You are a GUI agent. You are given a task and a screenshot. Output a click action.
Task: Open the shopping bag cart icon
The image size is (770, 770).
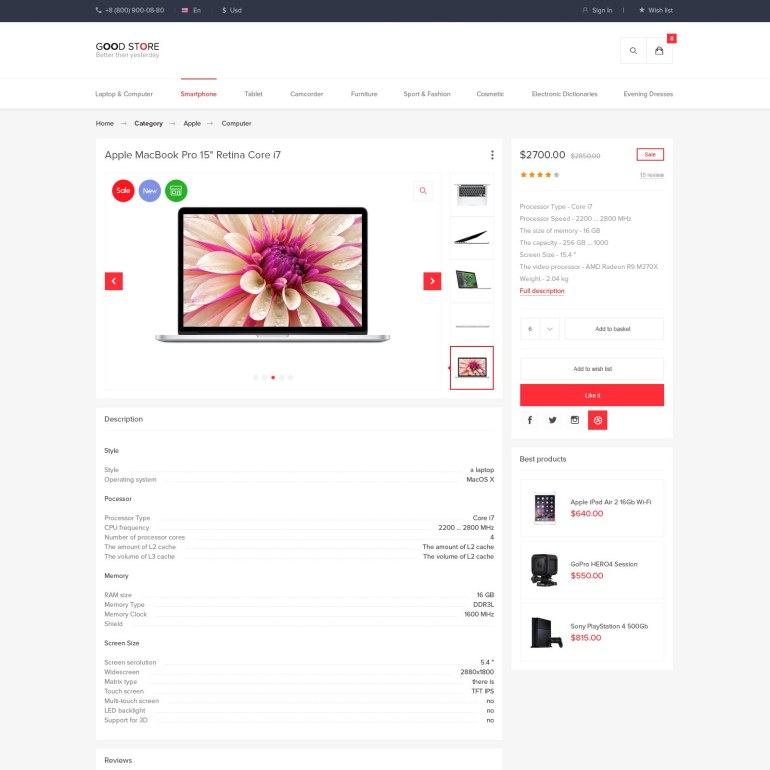pos(659,51)
